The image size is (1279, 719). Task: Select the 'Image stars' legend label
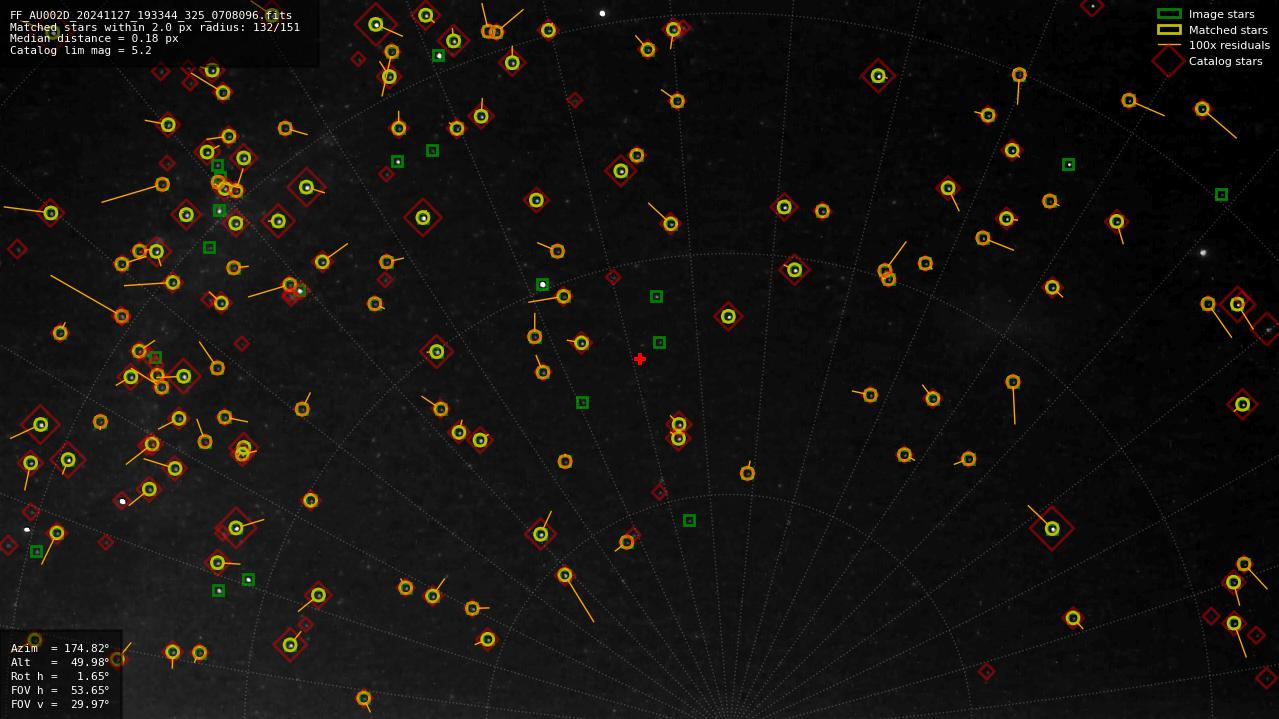tap(1221, 14)
